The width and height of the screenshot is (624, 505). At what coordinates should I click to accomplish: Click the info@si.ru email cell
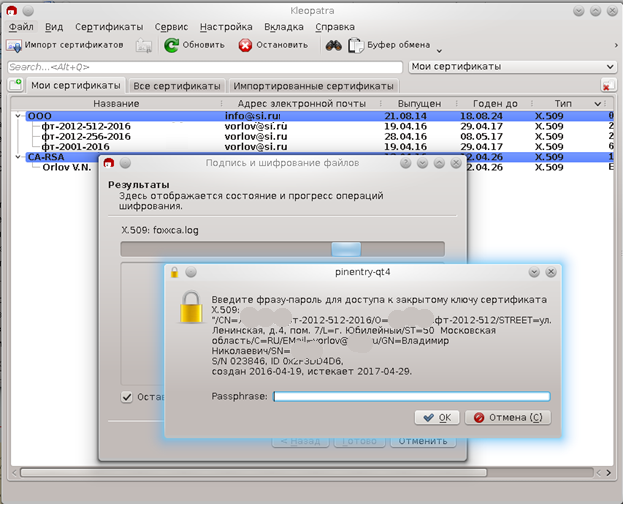[x=253, y=116]
